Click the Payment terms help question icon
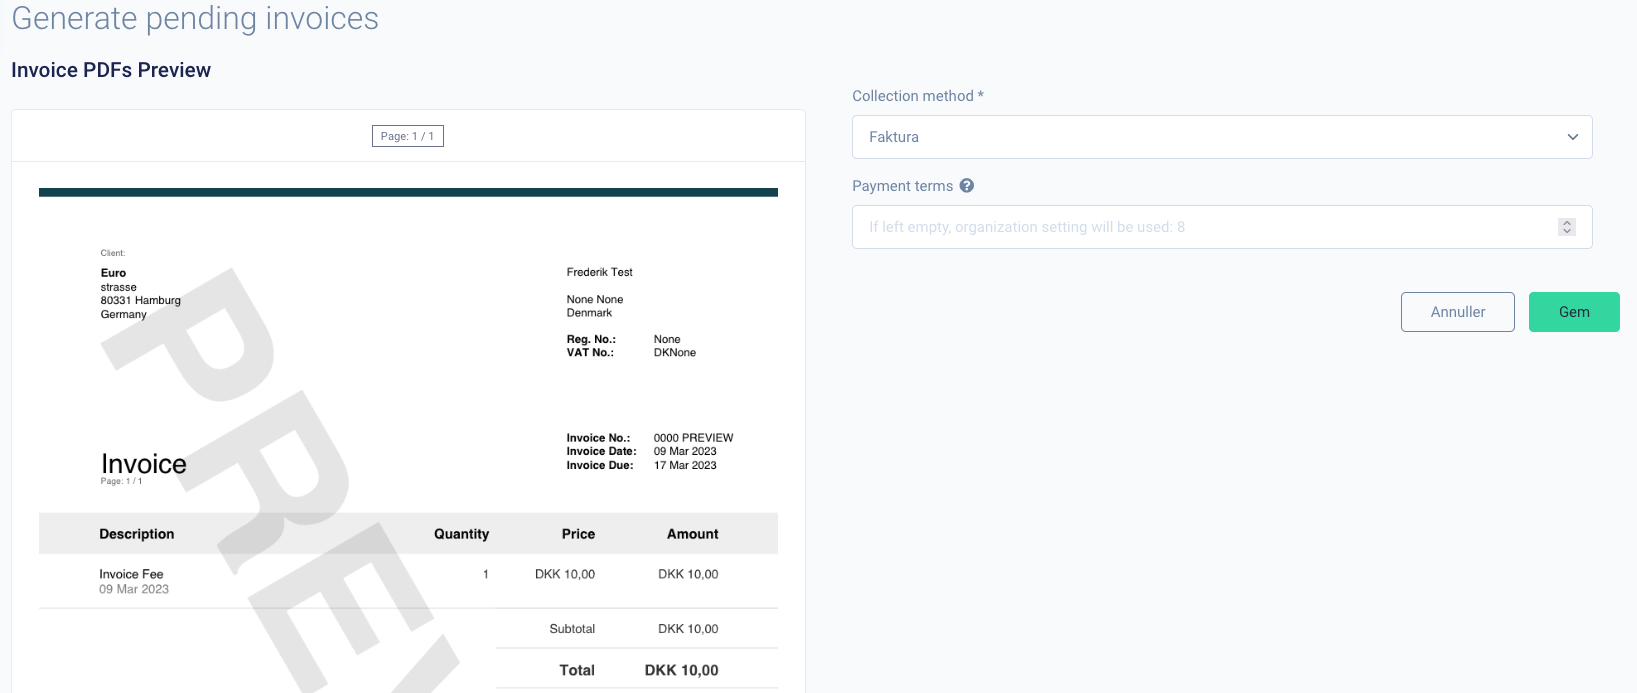1637x693 pixels. pos(966,186)
